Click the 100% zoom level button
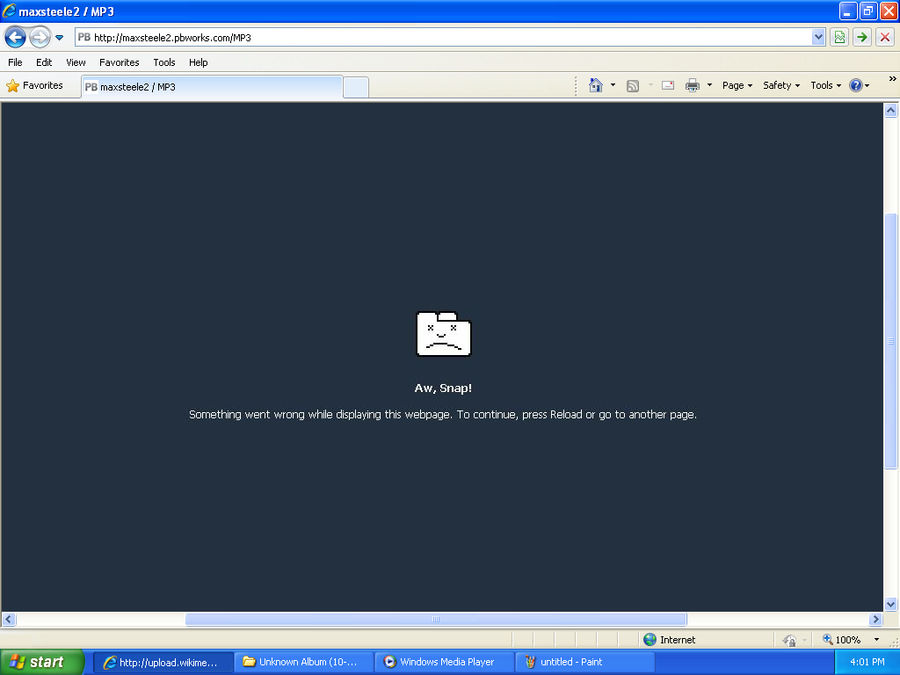Screen dimensions: 900x675 coord(841,639)
